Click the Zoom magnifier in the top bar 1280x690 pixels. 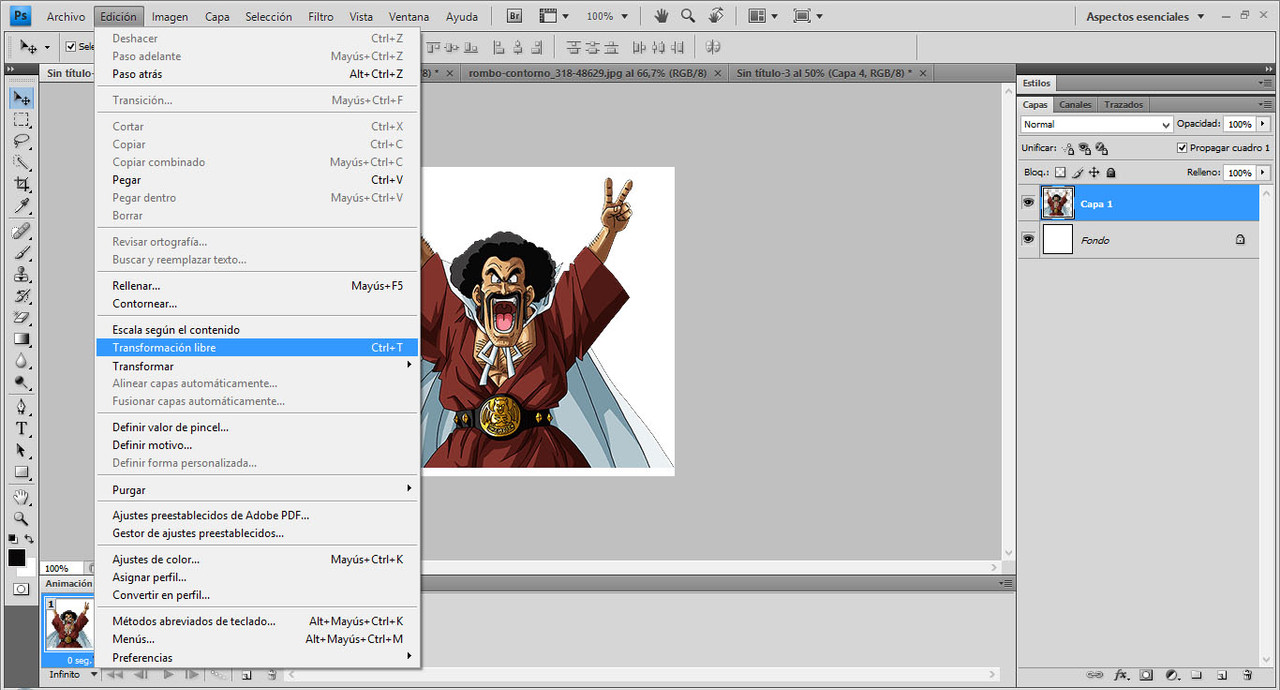[x=688, y=16]
